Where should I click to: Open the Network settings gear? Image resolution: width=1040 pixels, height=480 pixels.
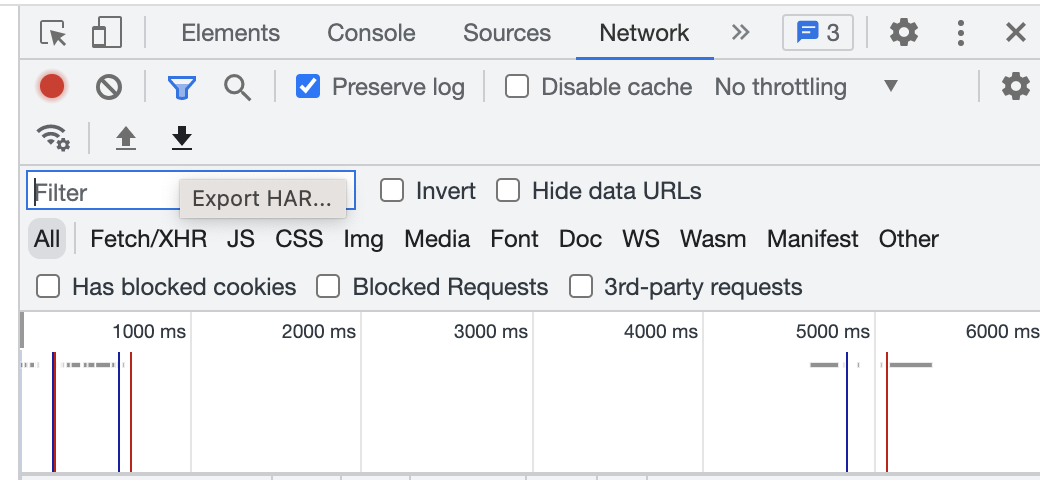(x=1015, y=87)
